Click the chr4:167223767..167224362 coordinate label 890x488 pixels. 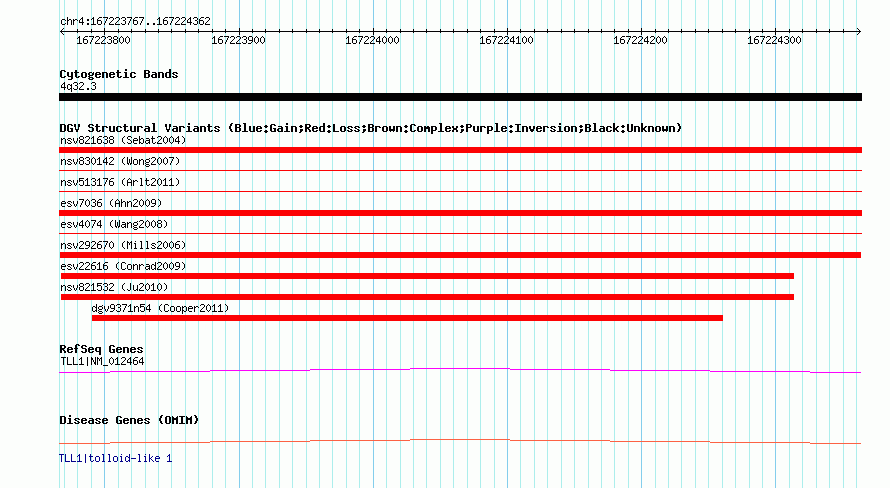pos(135,21)
